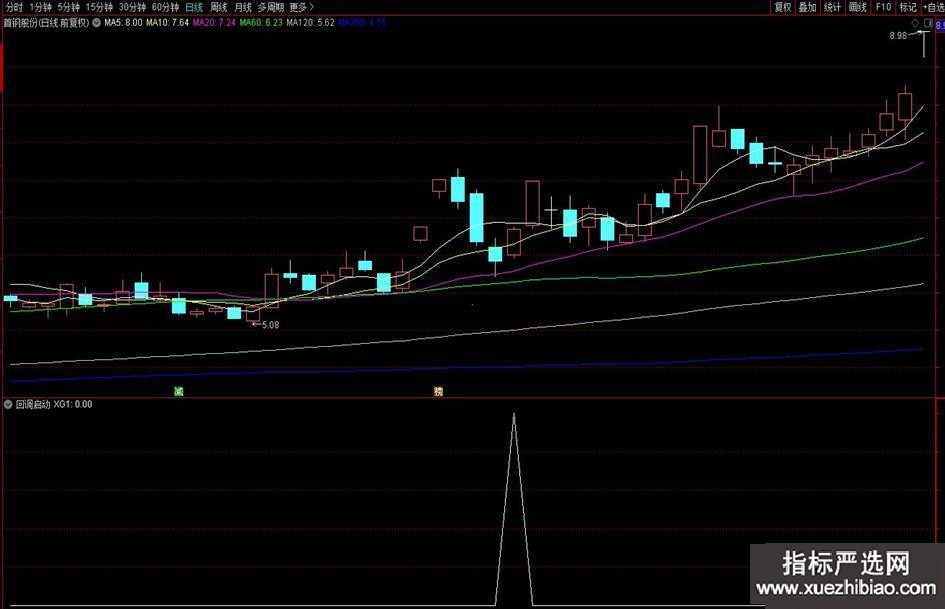Click the MA60: 6.23 label
The height and width of the screenshot is (609, 945).
(x=261, y=23)
